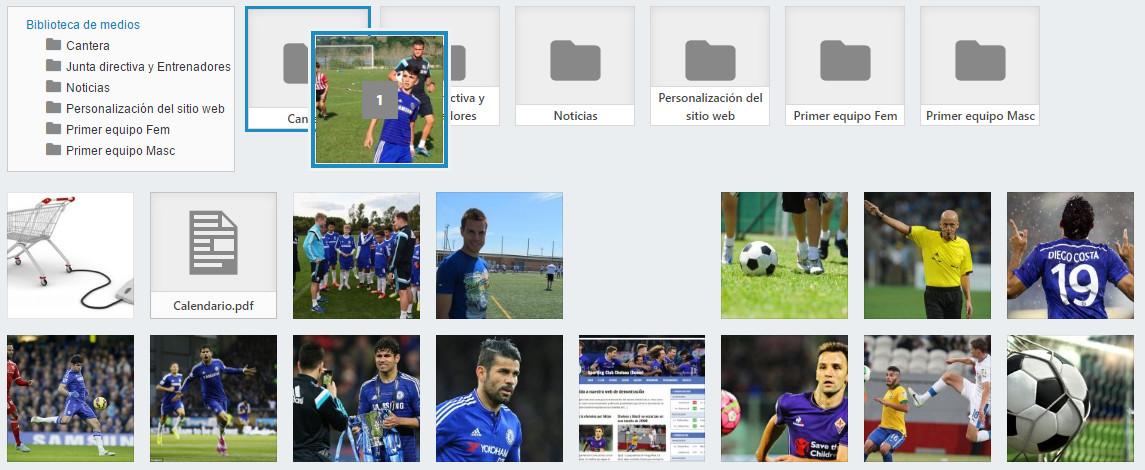Open the Biblioteca de medios root link
Image resolution: width=1145 pixels, height=470 pixels.
coord(83,25)
